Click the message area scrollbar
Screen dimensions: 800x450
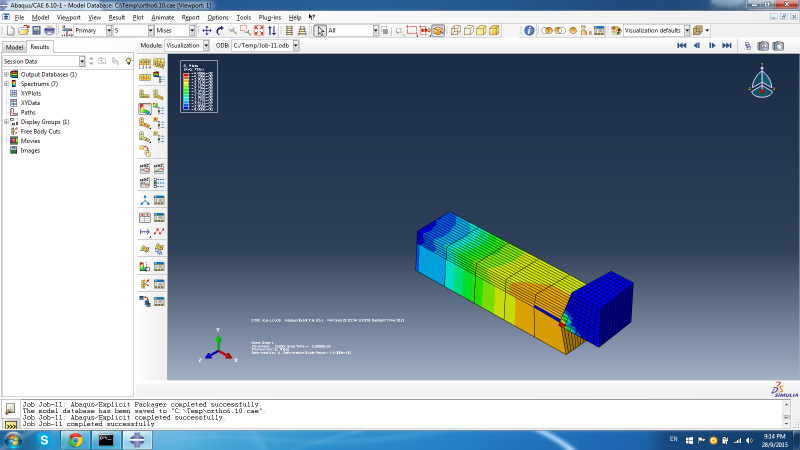[786, 413]
